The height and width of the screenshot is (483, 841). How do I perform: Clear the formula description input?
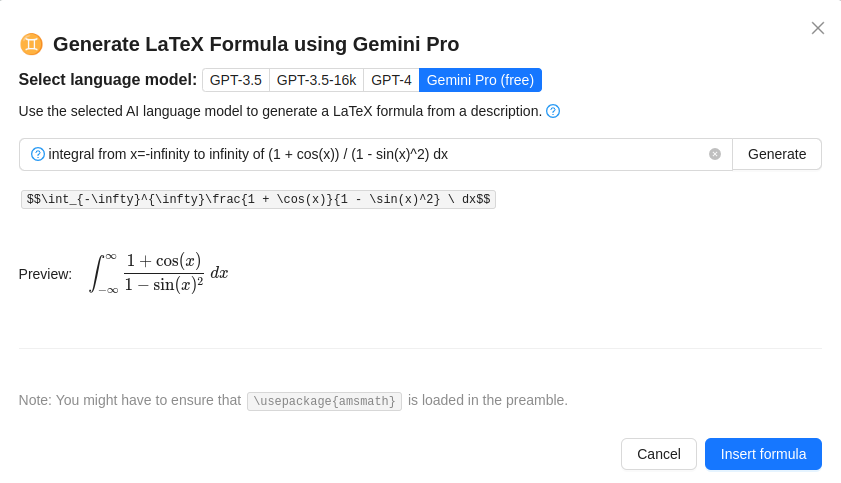click(x=715, y=154)
